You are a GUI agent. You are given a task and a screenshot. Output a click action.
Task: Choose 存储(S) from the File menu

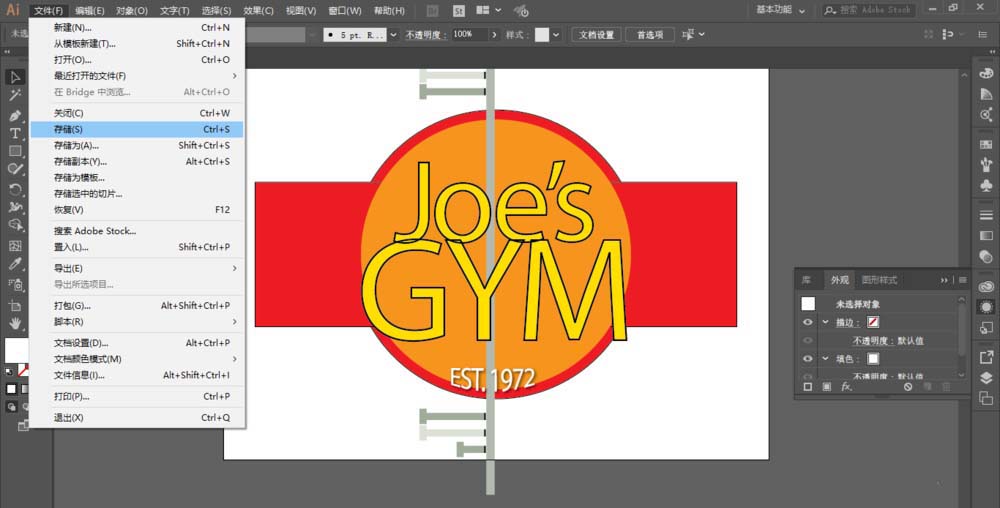(137, 129)
